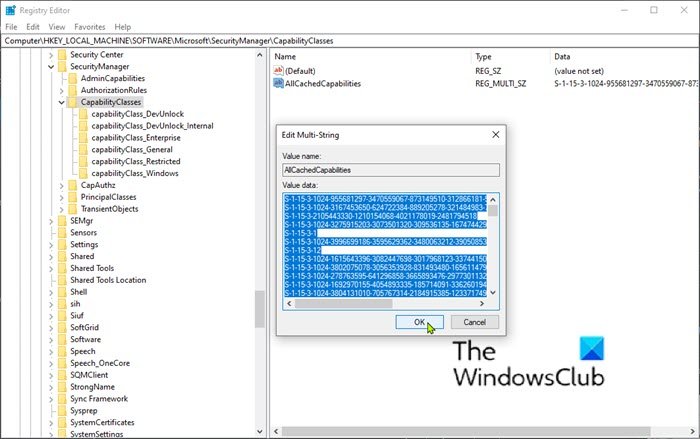Click the CapAuthz folder icon
700x439 pixels.
pos(73,185)
